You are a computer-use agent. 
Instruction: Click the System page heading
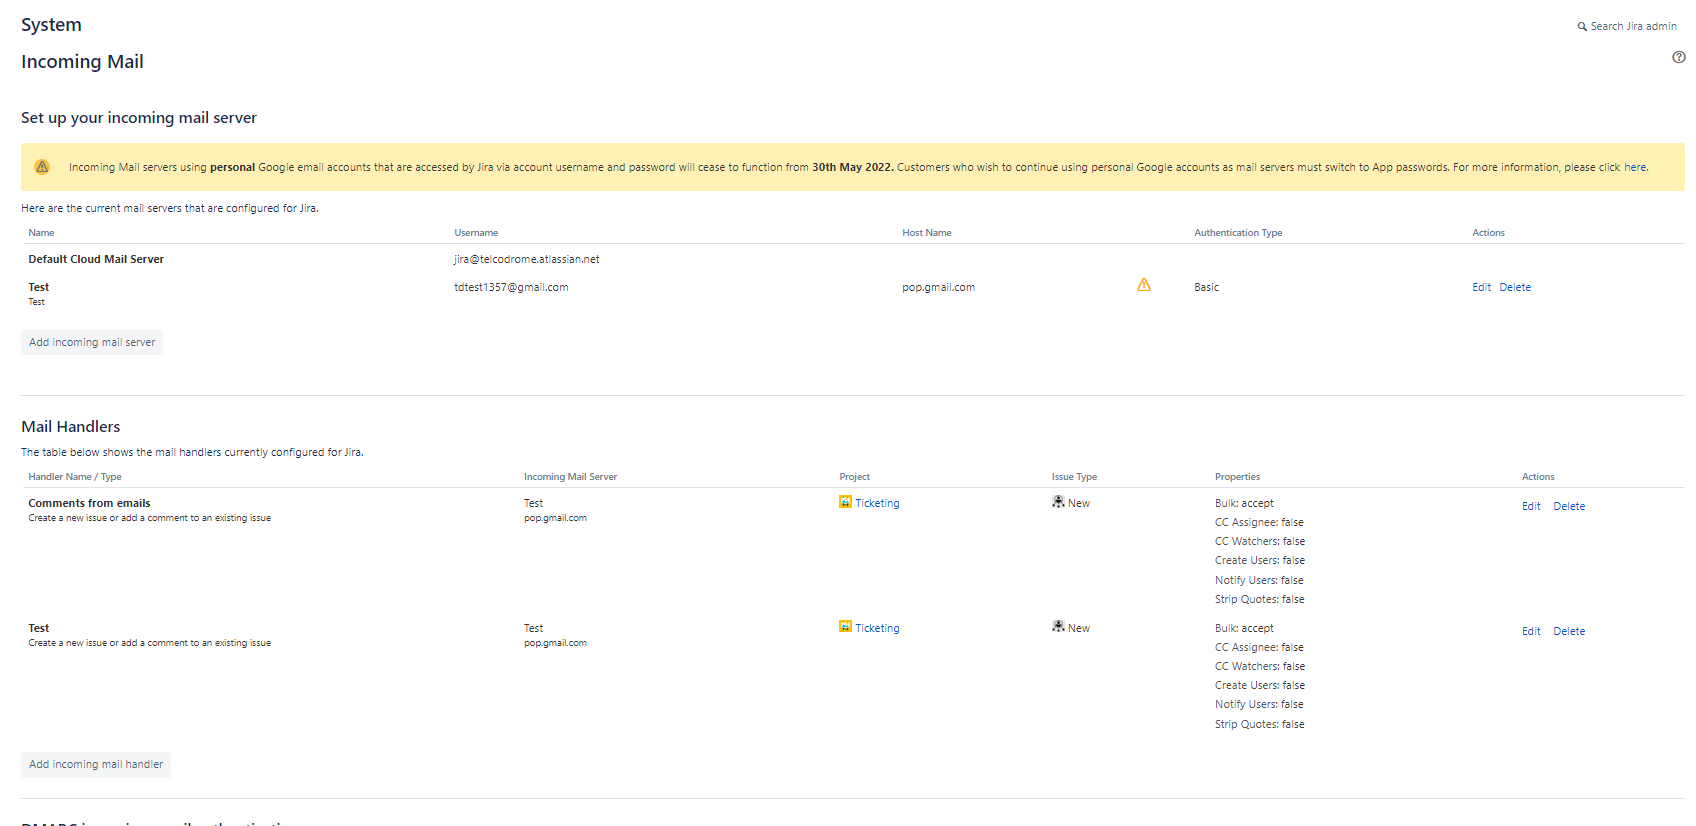51,25
